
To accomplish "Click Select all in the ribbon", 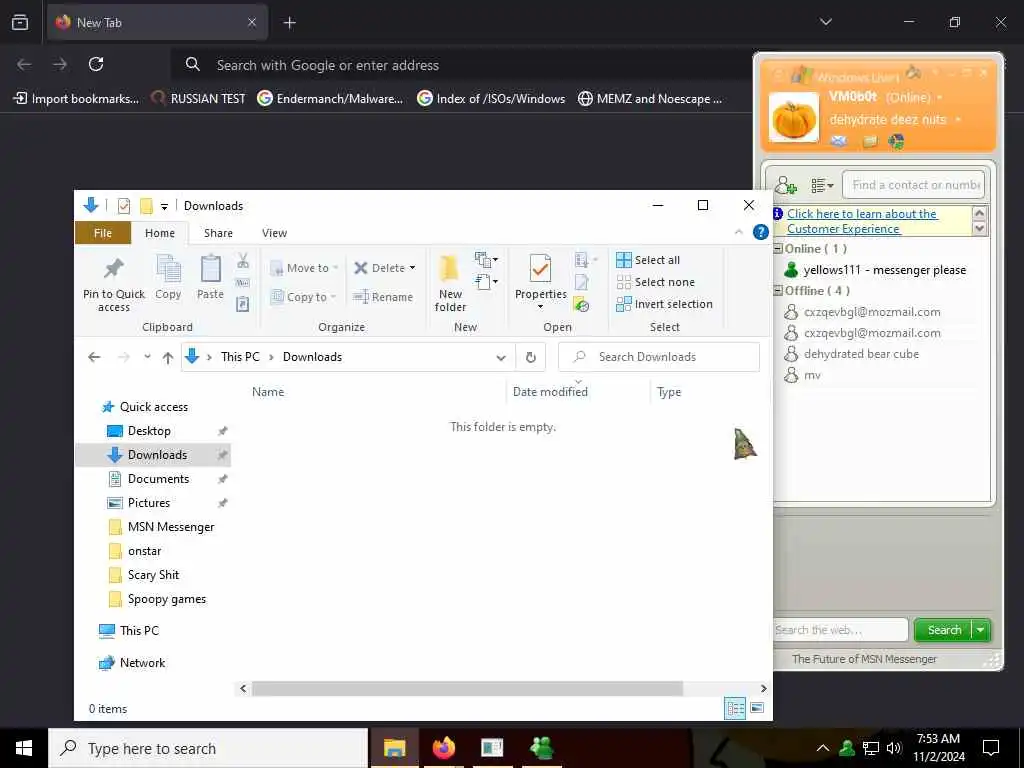I will click(648, 260).
